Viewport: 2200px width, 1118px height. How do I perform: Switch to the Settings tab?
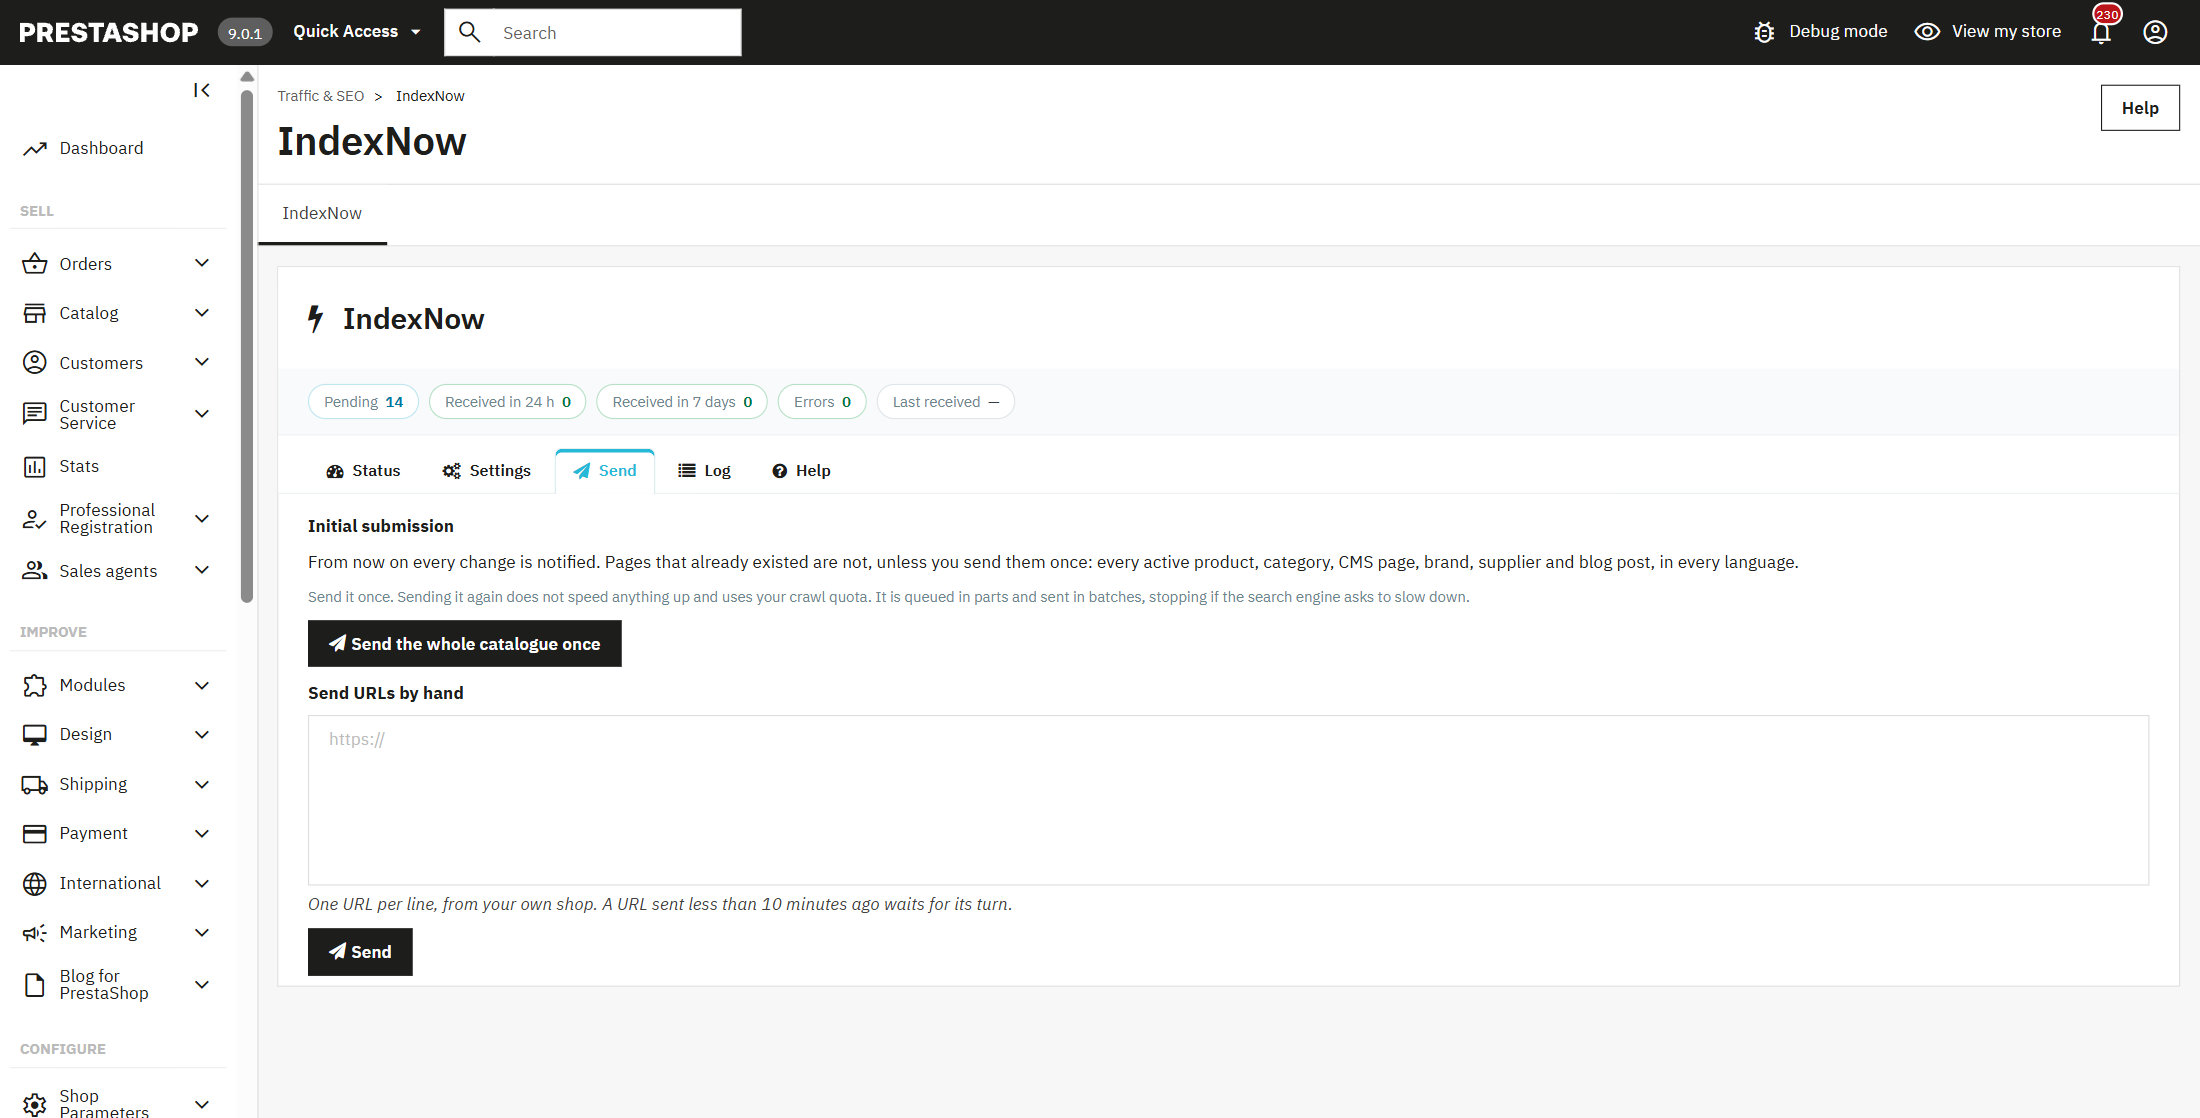click(x=487, y=470)
